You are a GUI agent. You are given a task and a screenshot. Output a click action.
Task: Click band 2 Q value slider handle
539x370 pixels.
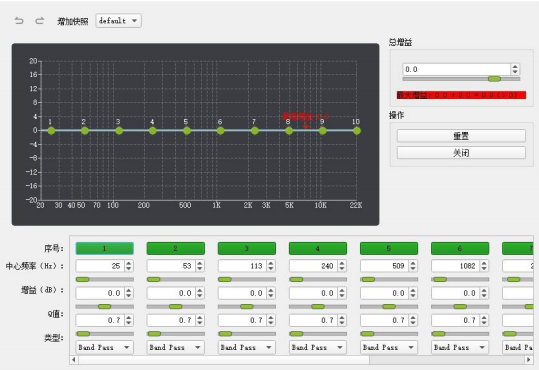[x=154, y=334]
